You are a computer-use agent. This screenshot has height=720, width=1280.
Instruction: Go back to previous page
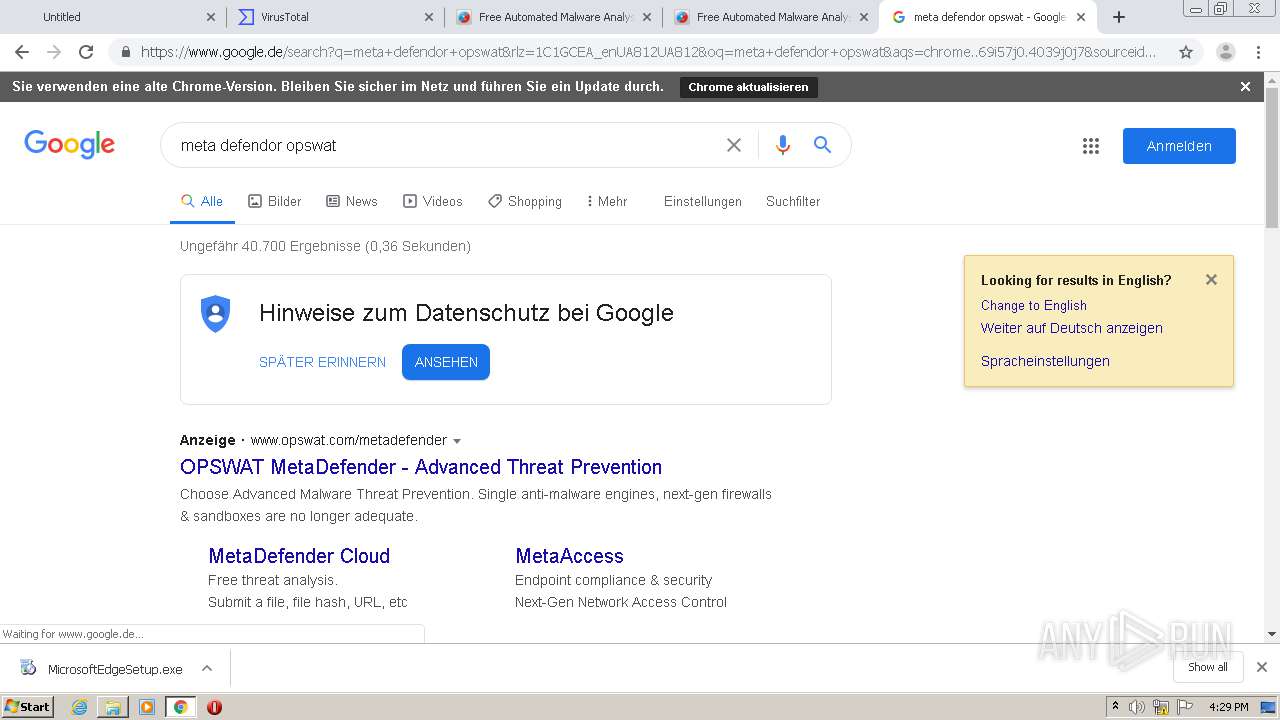tap(22, 52)
